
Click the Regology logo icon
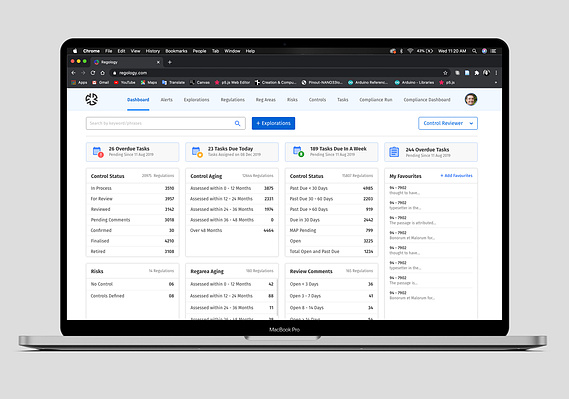tap(91, 99)
